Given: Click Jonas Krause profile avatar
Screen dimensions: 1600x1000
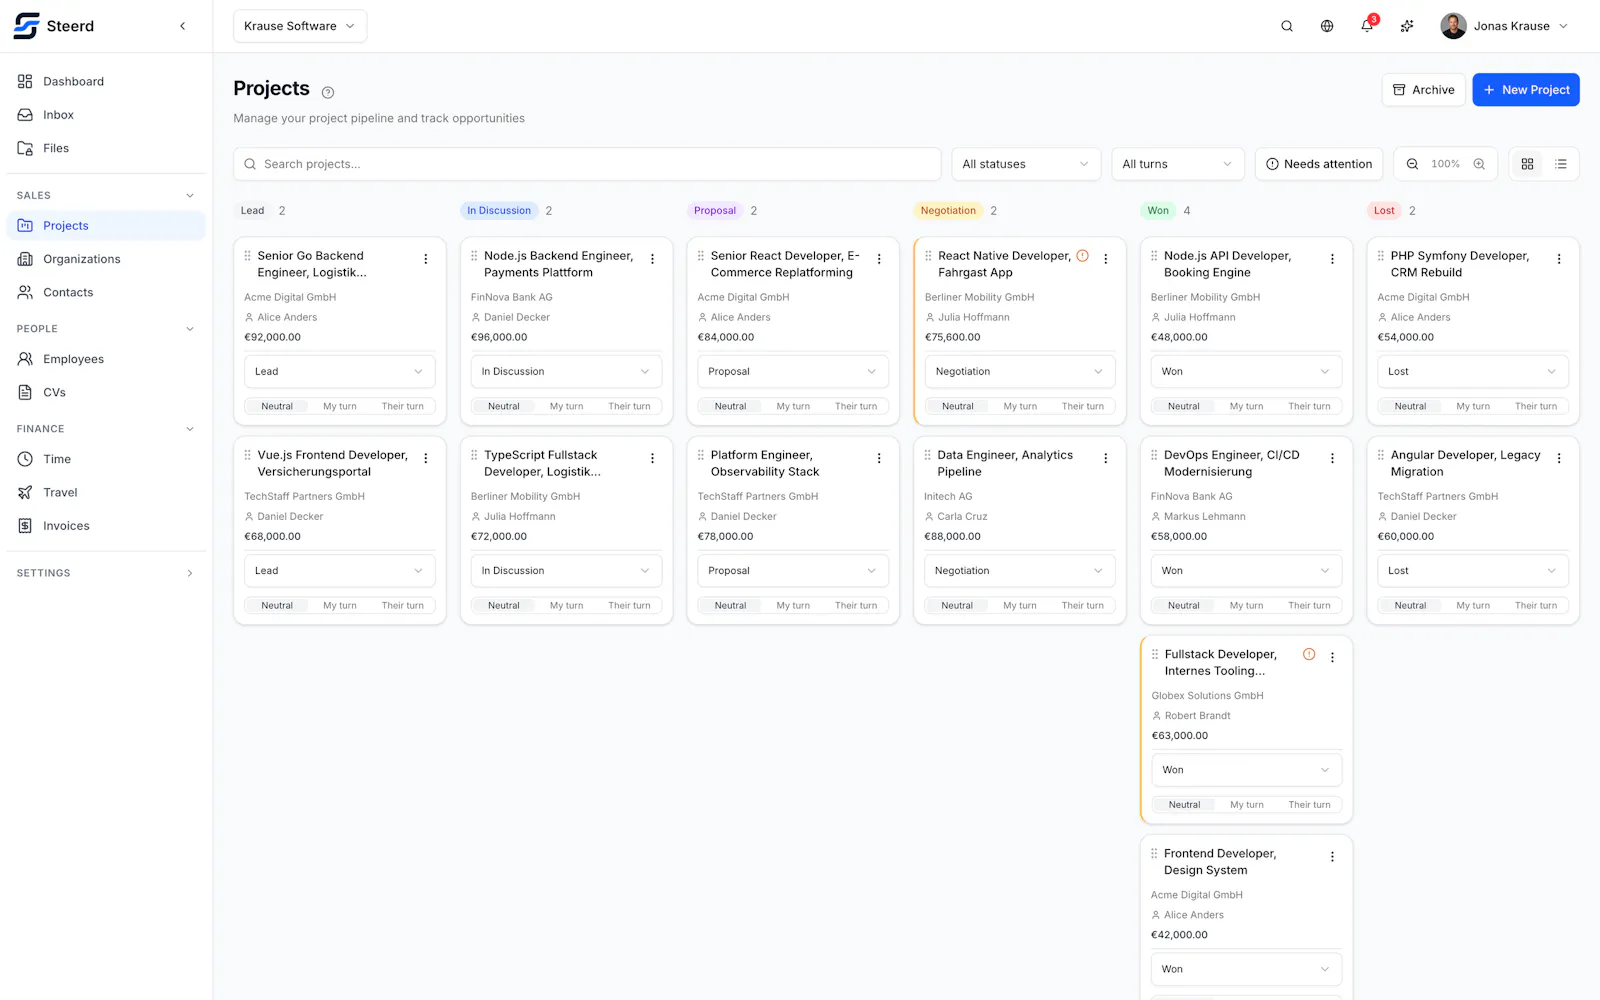Looking at the screenshot, I should point(1453,26).
